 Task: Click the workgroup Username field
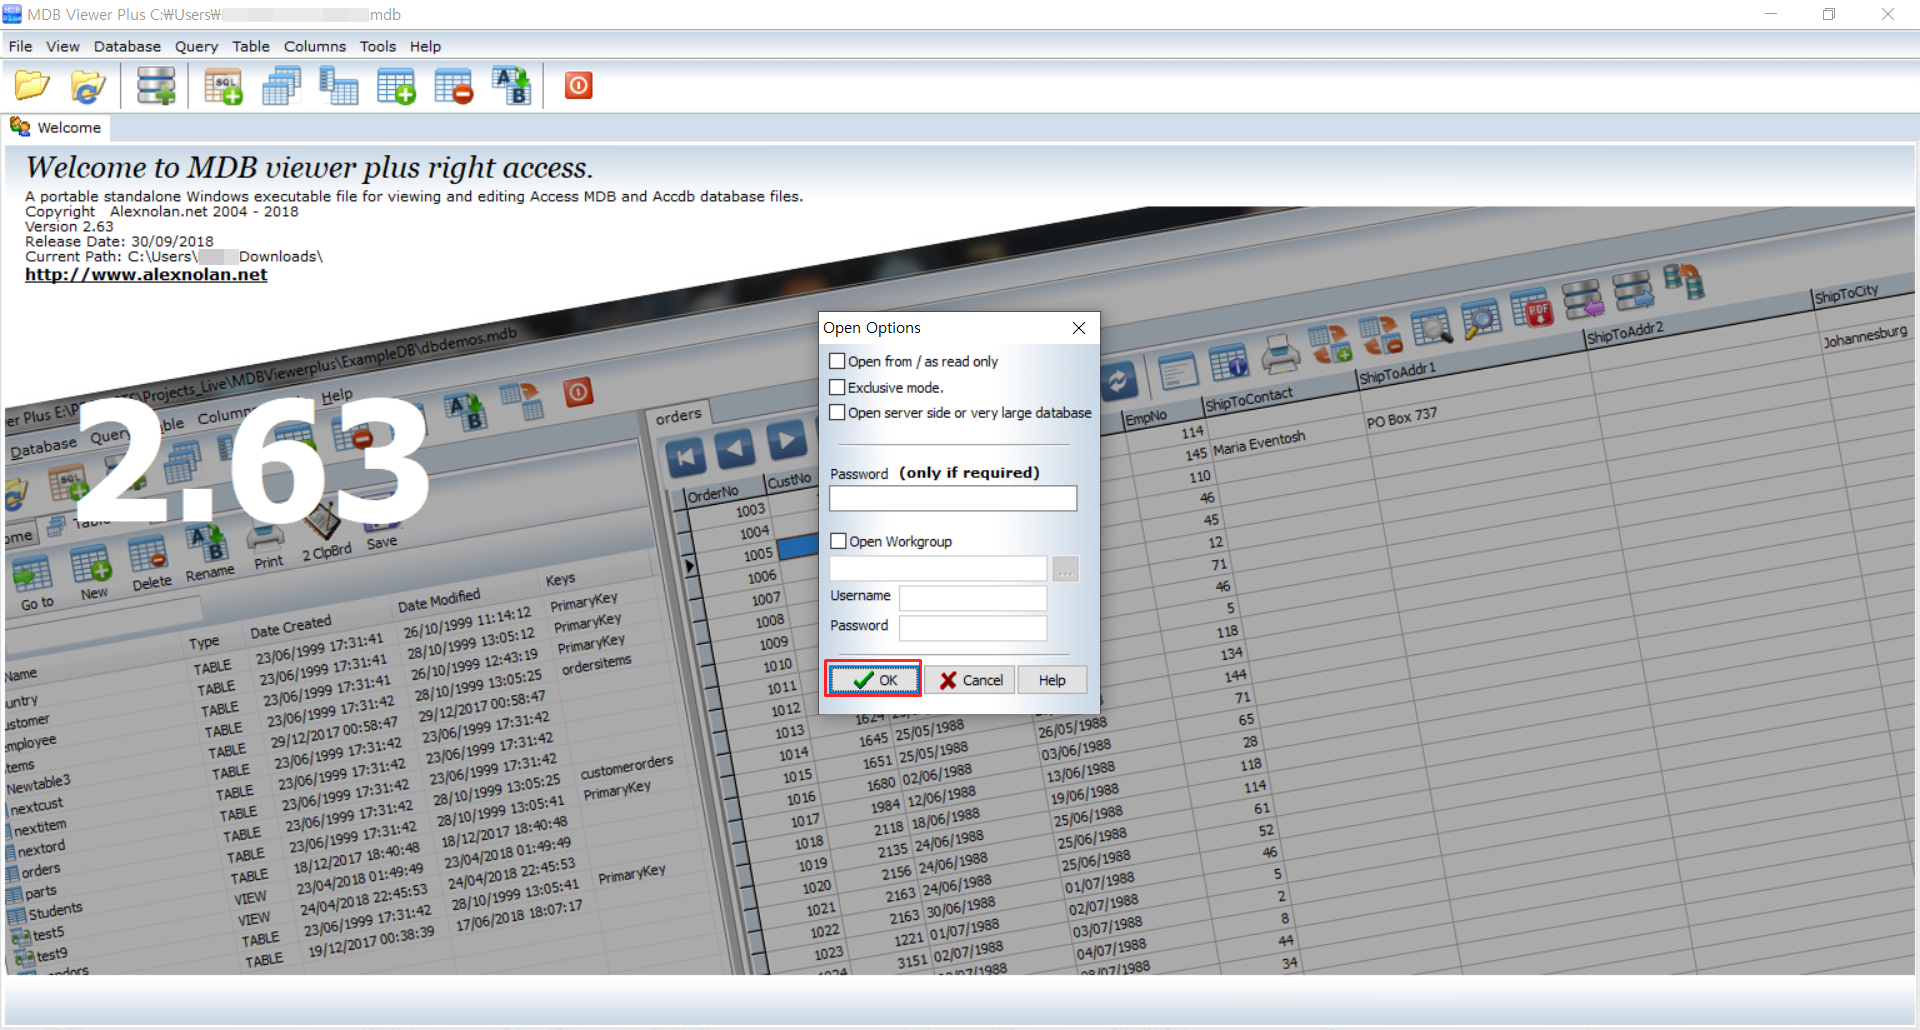point(973,598)
